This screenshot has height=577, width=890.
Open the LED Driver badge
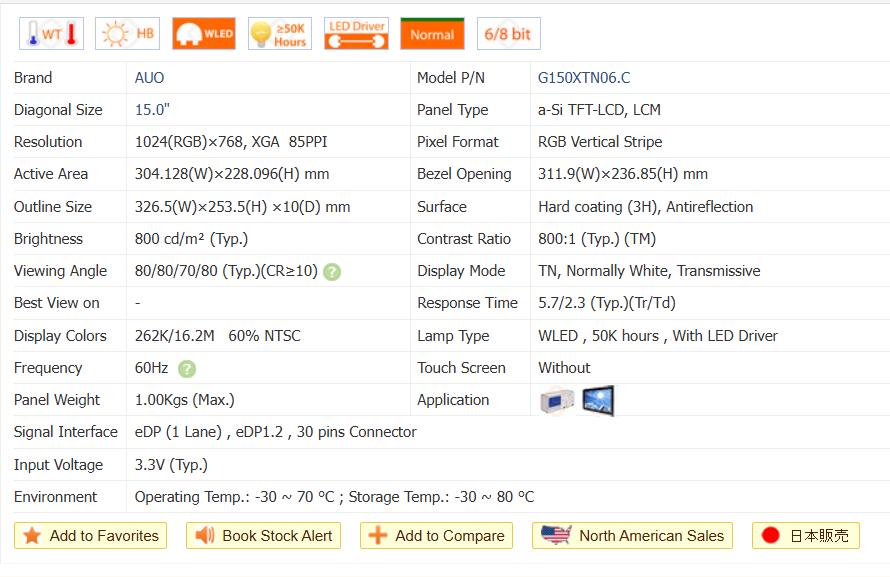356,34
